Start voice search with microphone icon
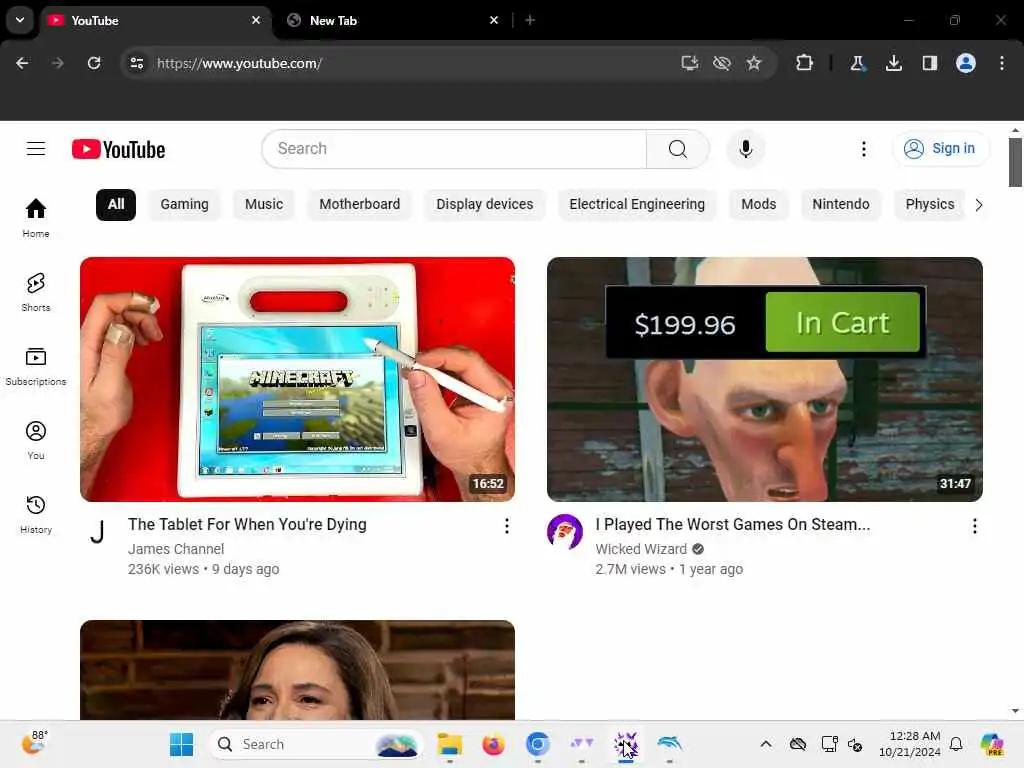1024x768 pixels. (x=745, y=149)
